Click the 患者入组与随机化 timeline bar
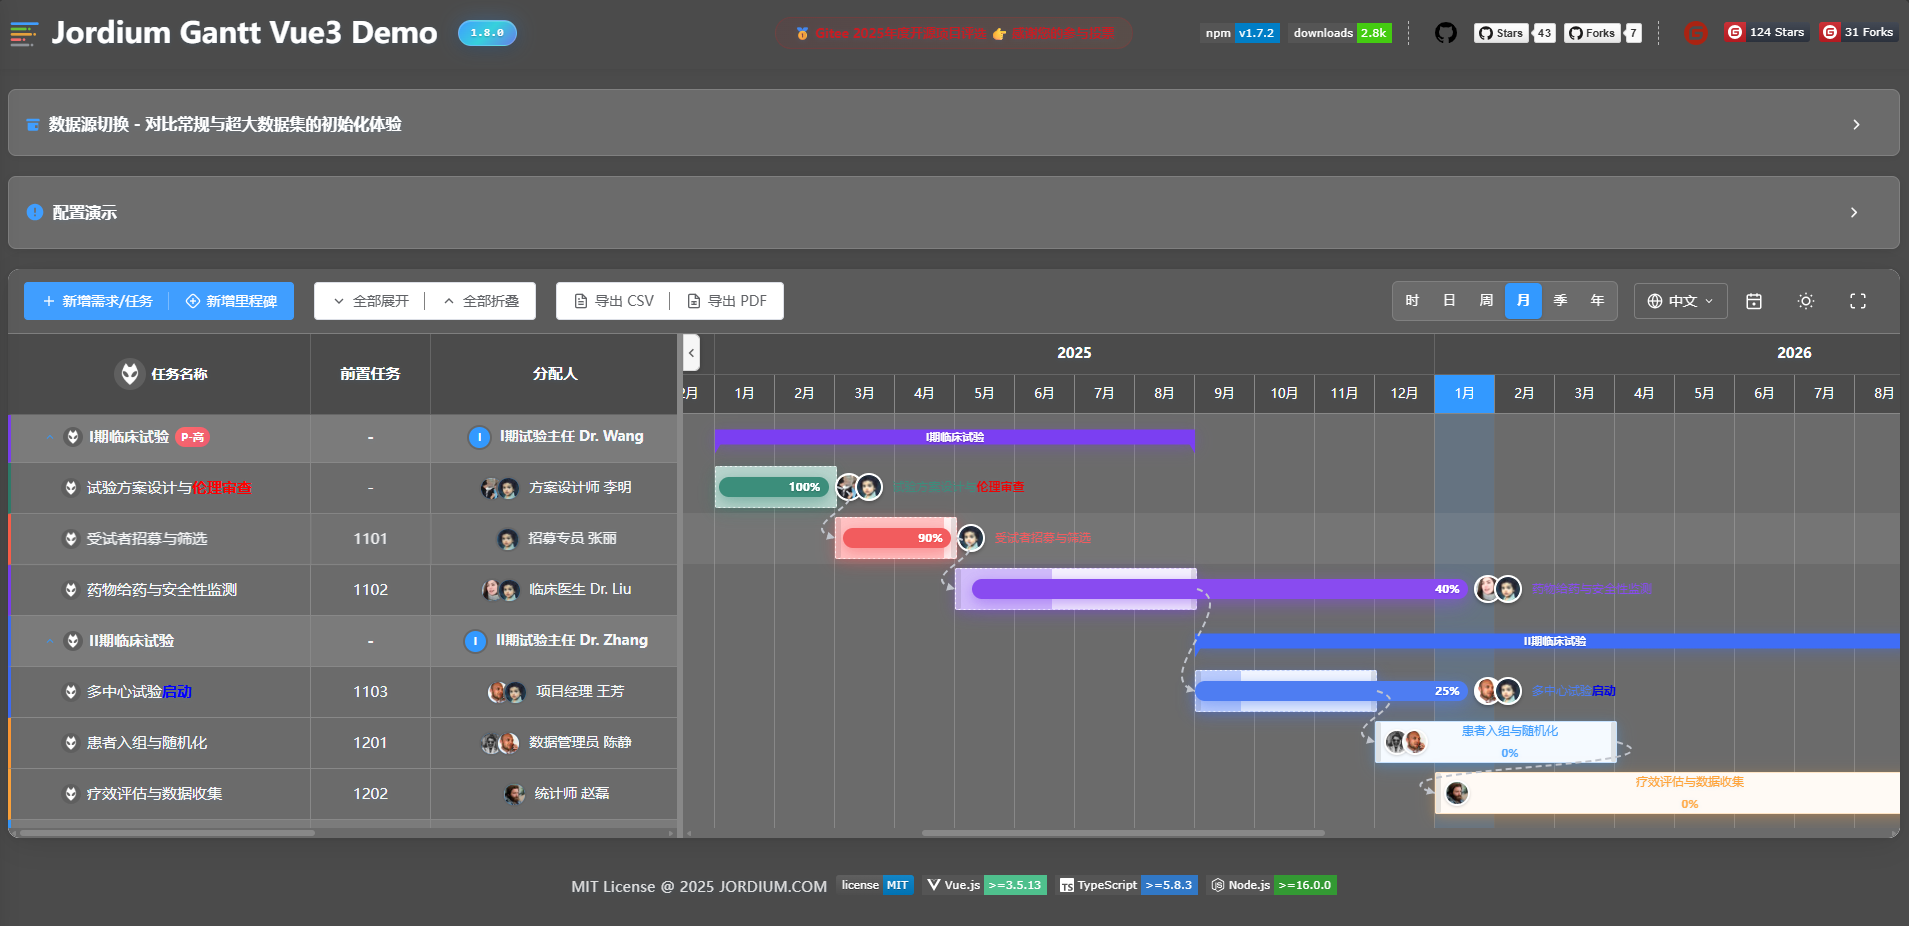The image size is (1909, 926). coord(1496,742)
